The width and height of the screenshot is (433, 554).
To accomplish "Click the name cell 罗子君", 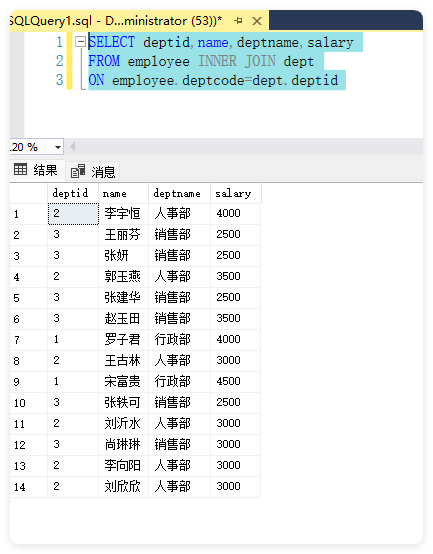I will (124, 340).
